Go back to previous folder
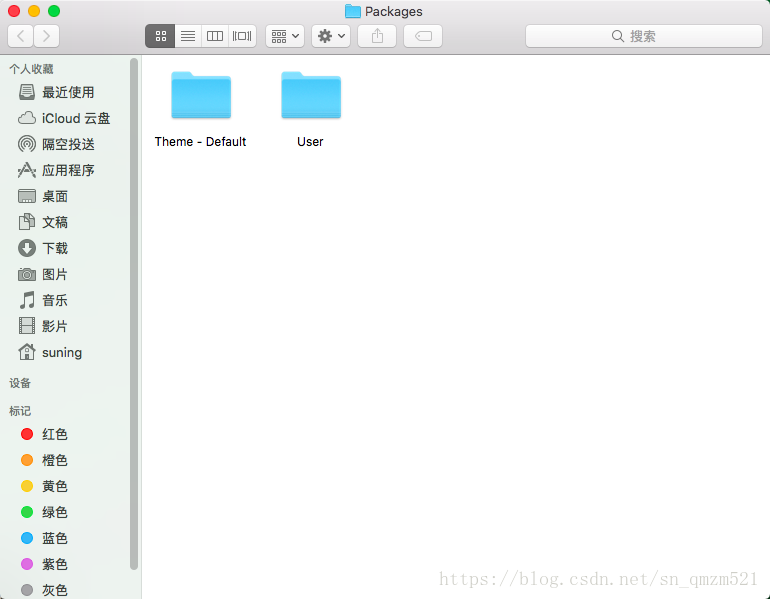 [x=21, y=36]
